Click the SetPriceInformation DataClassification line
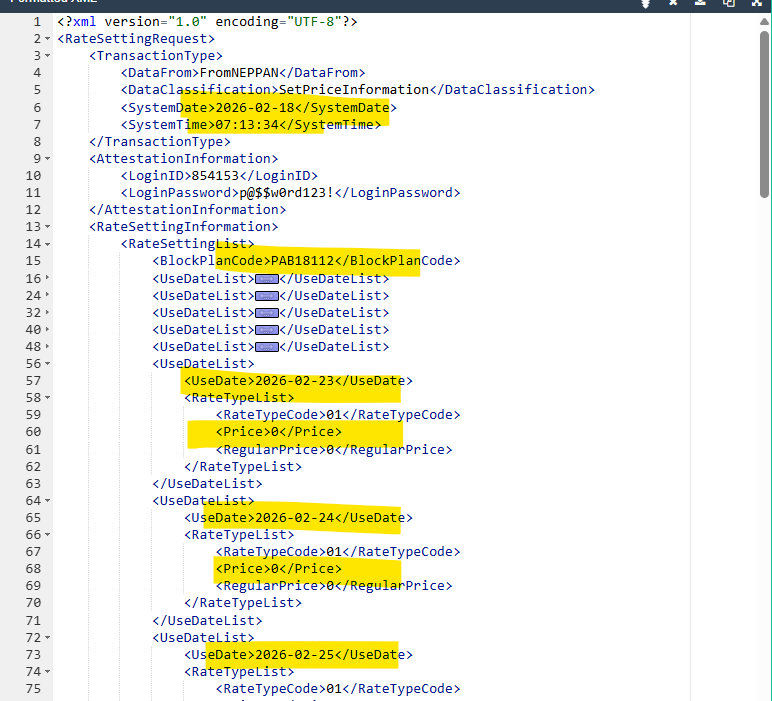 pos(358,90)
